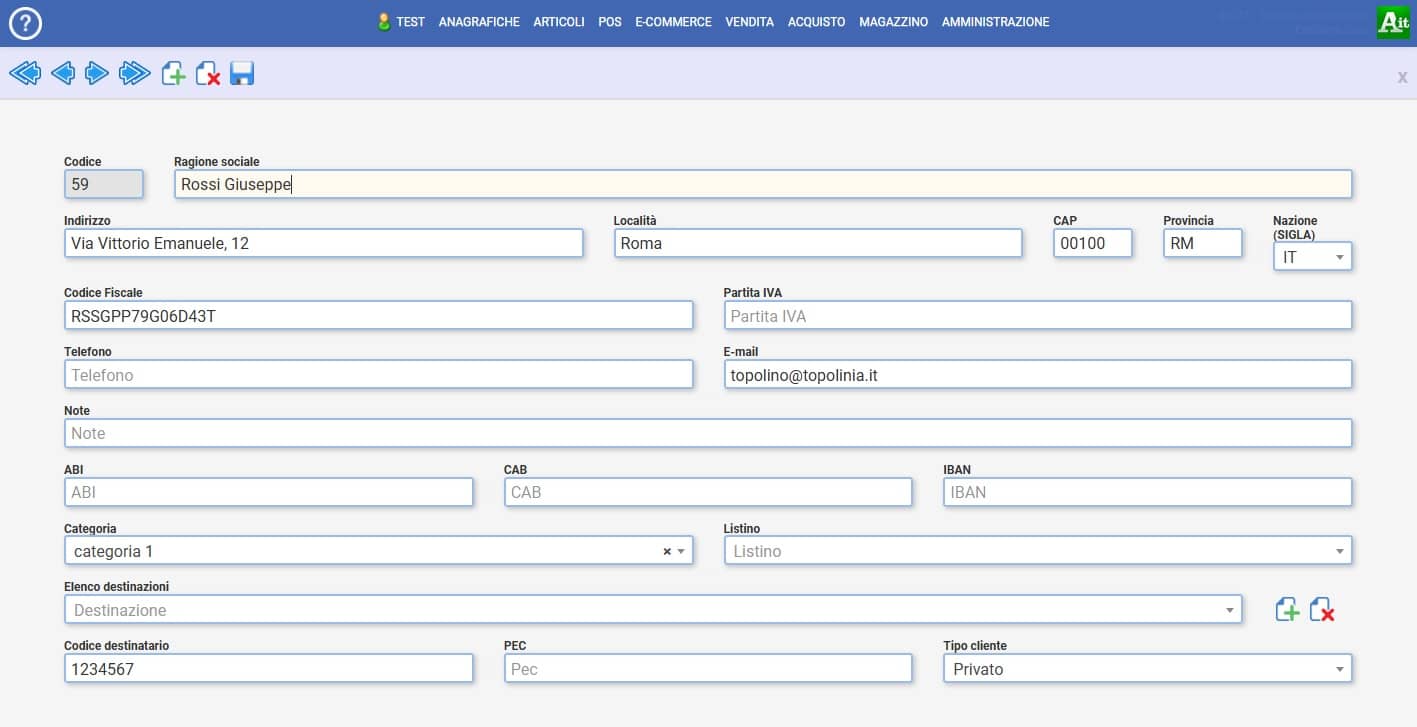Save the record with the floppy disk icon
This screenshot has height=727, width=1417.
click(x=242, y=73)
